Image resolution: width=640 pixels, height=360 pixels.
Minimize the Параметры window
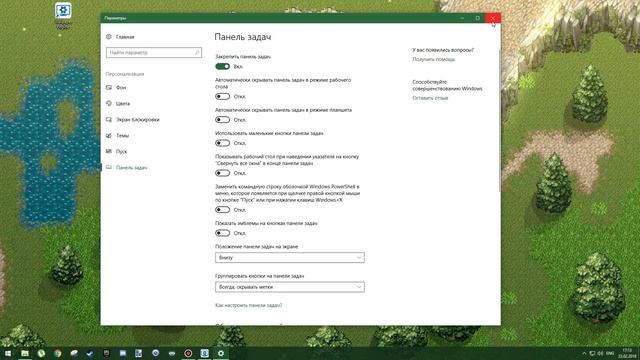click(462, 18)
